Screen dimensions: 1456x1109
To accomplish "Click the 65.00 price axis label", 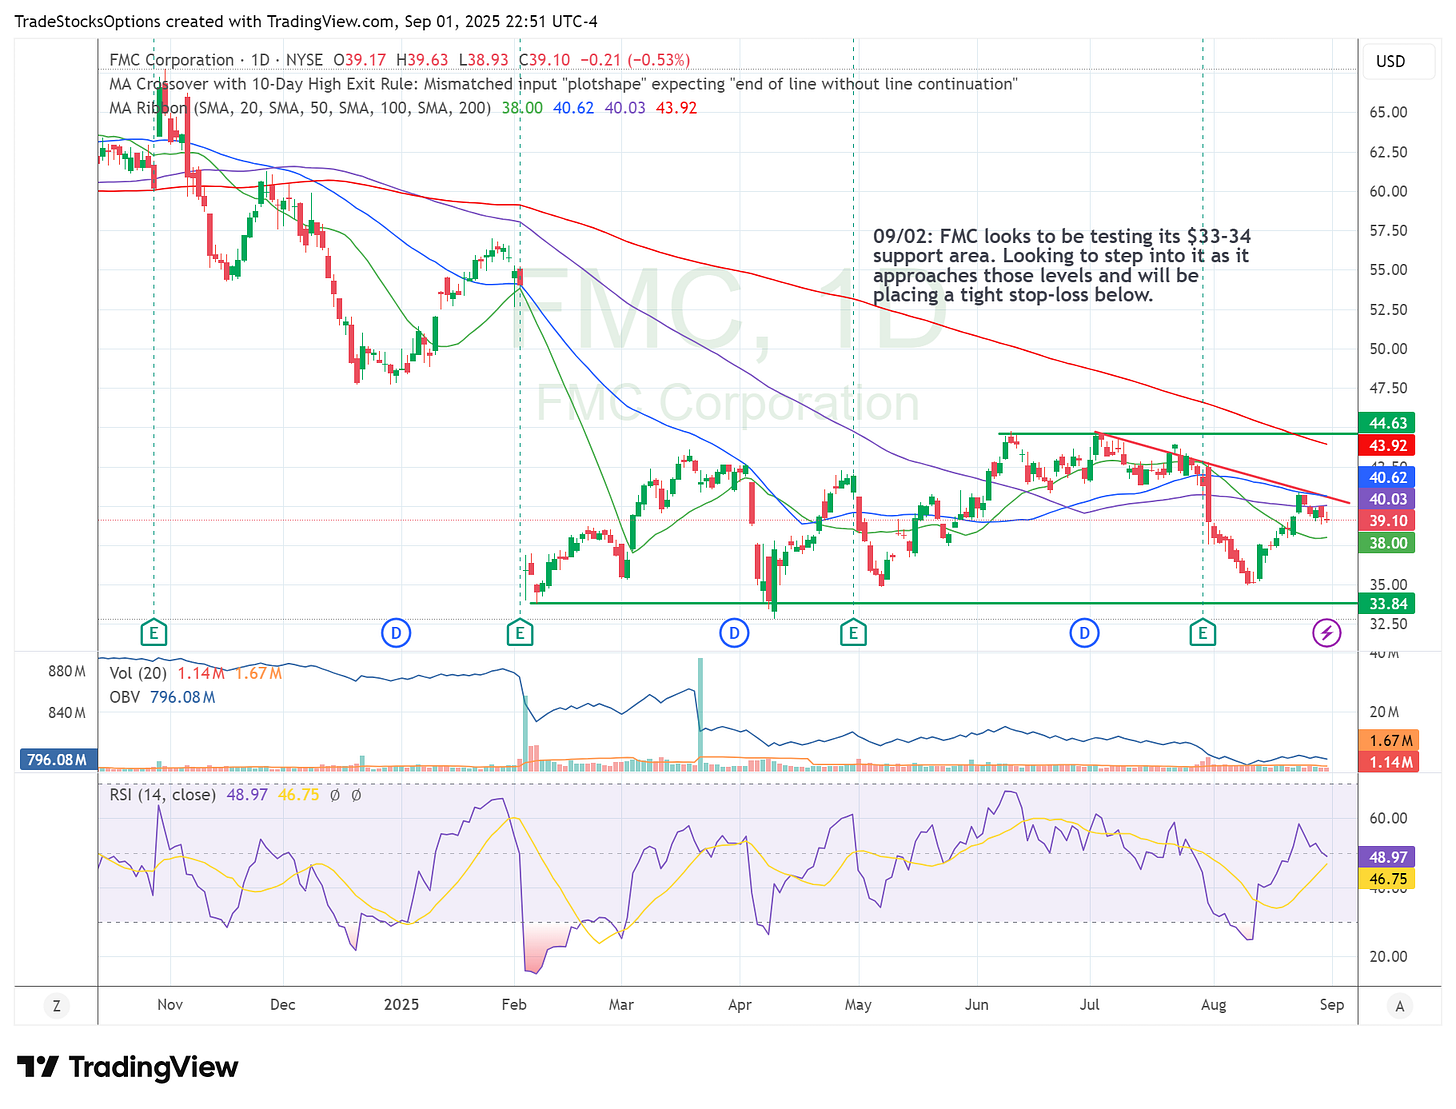I will [x=1388, y=112].
